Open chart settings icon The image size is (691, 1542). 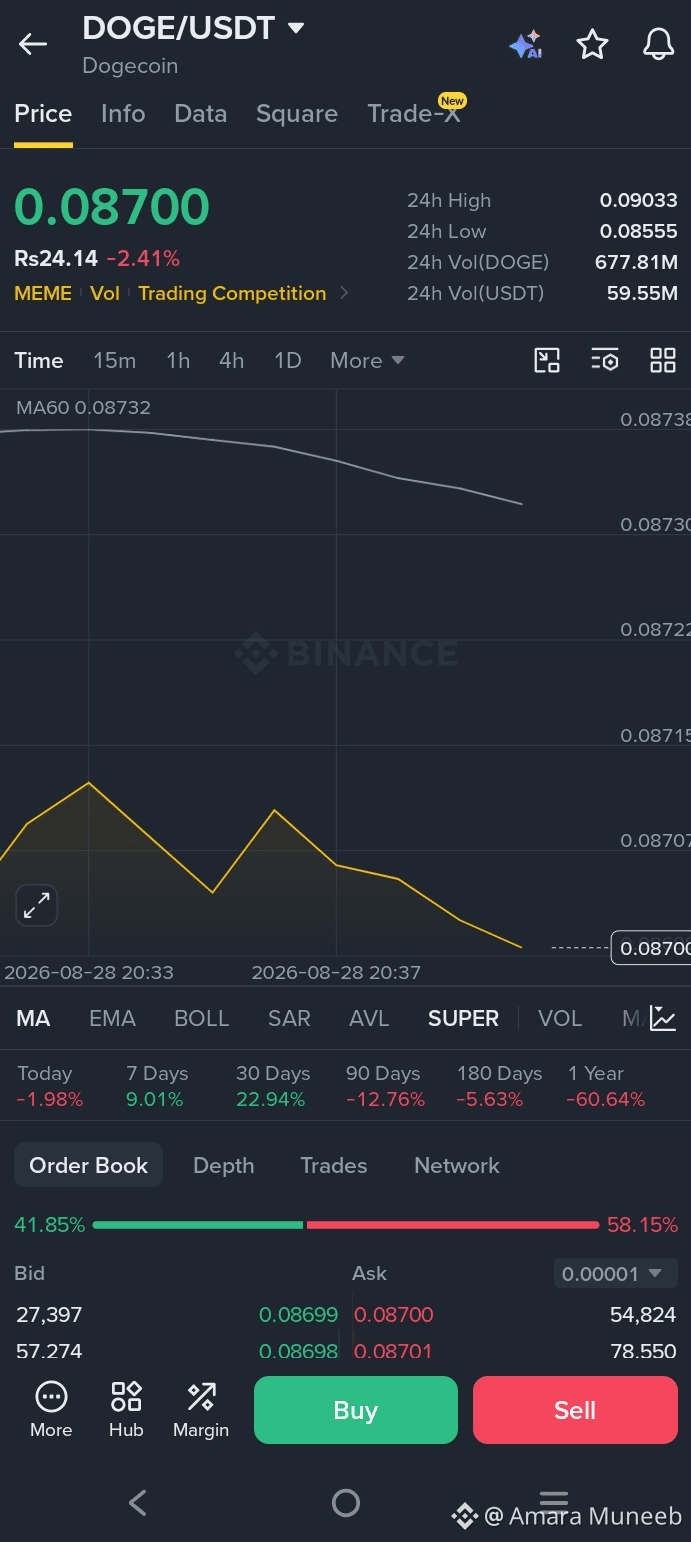(x=605, y=360)
